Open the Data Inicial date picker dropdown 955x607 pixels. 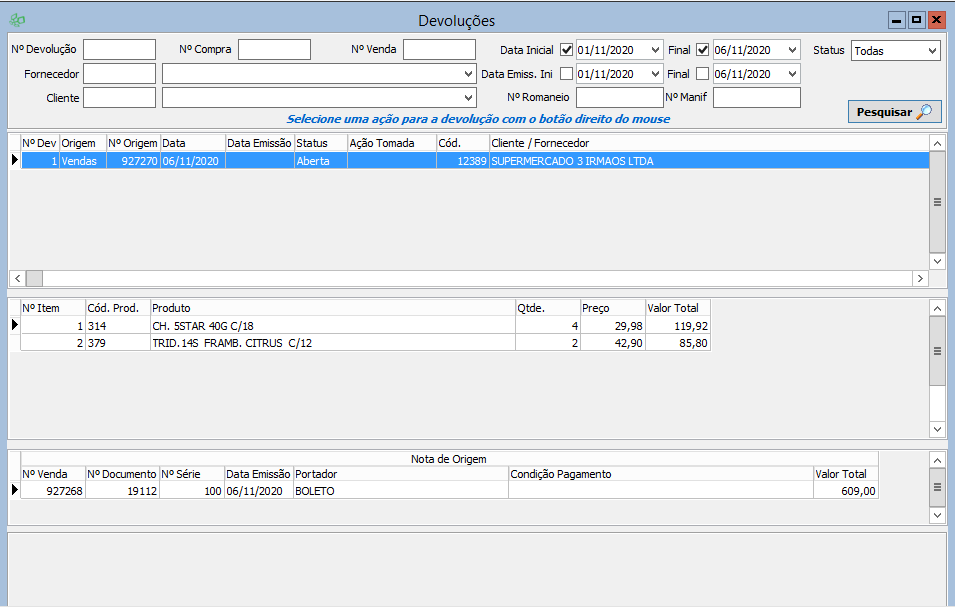coord(655,50)
